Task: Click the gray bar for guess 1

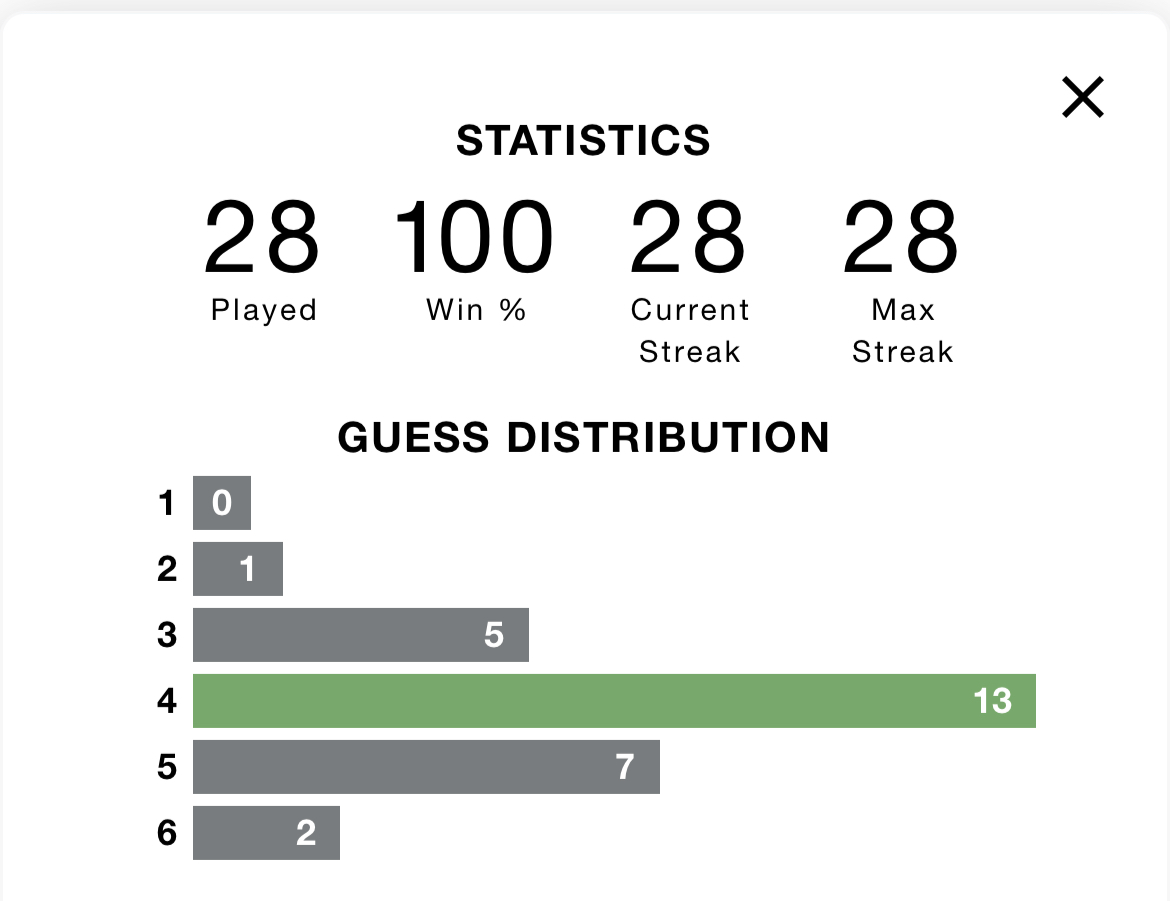Action: tap(222, 502)
